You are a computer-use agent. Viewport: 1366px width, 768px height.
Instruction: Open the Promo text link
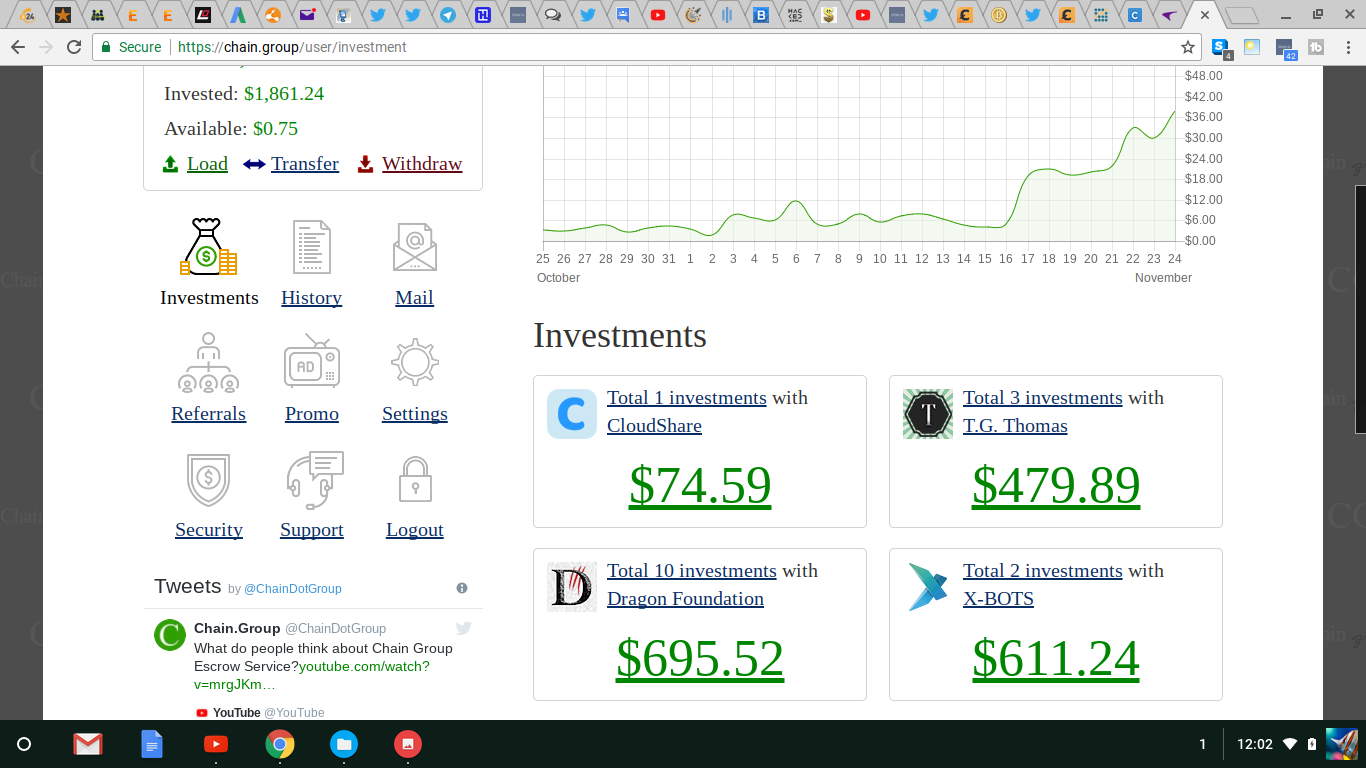click(x=312, y=414)
